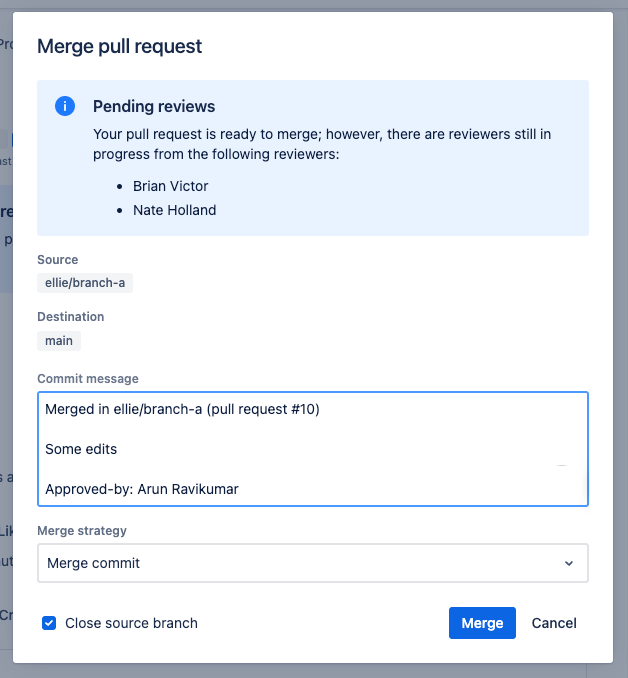
Task: Click the Merge pull request dialog title
Action: point(119,46)
